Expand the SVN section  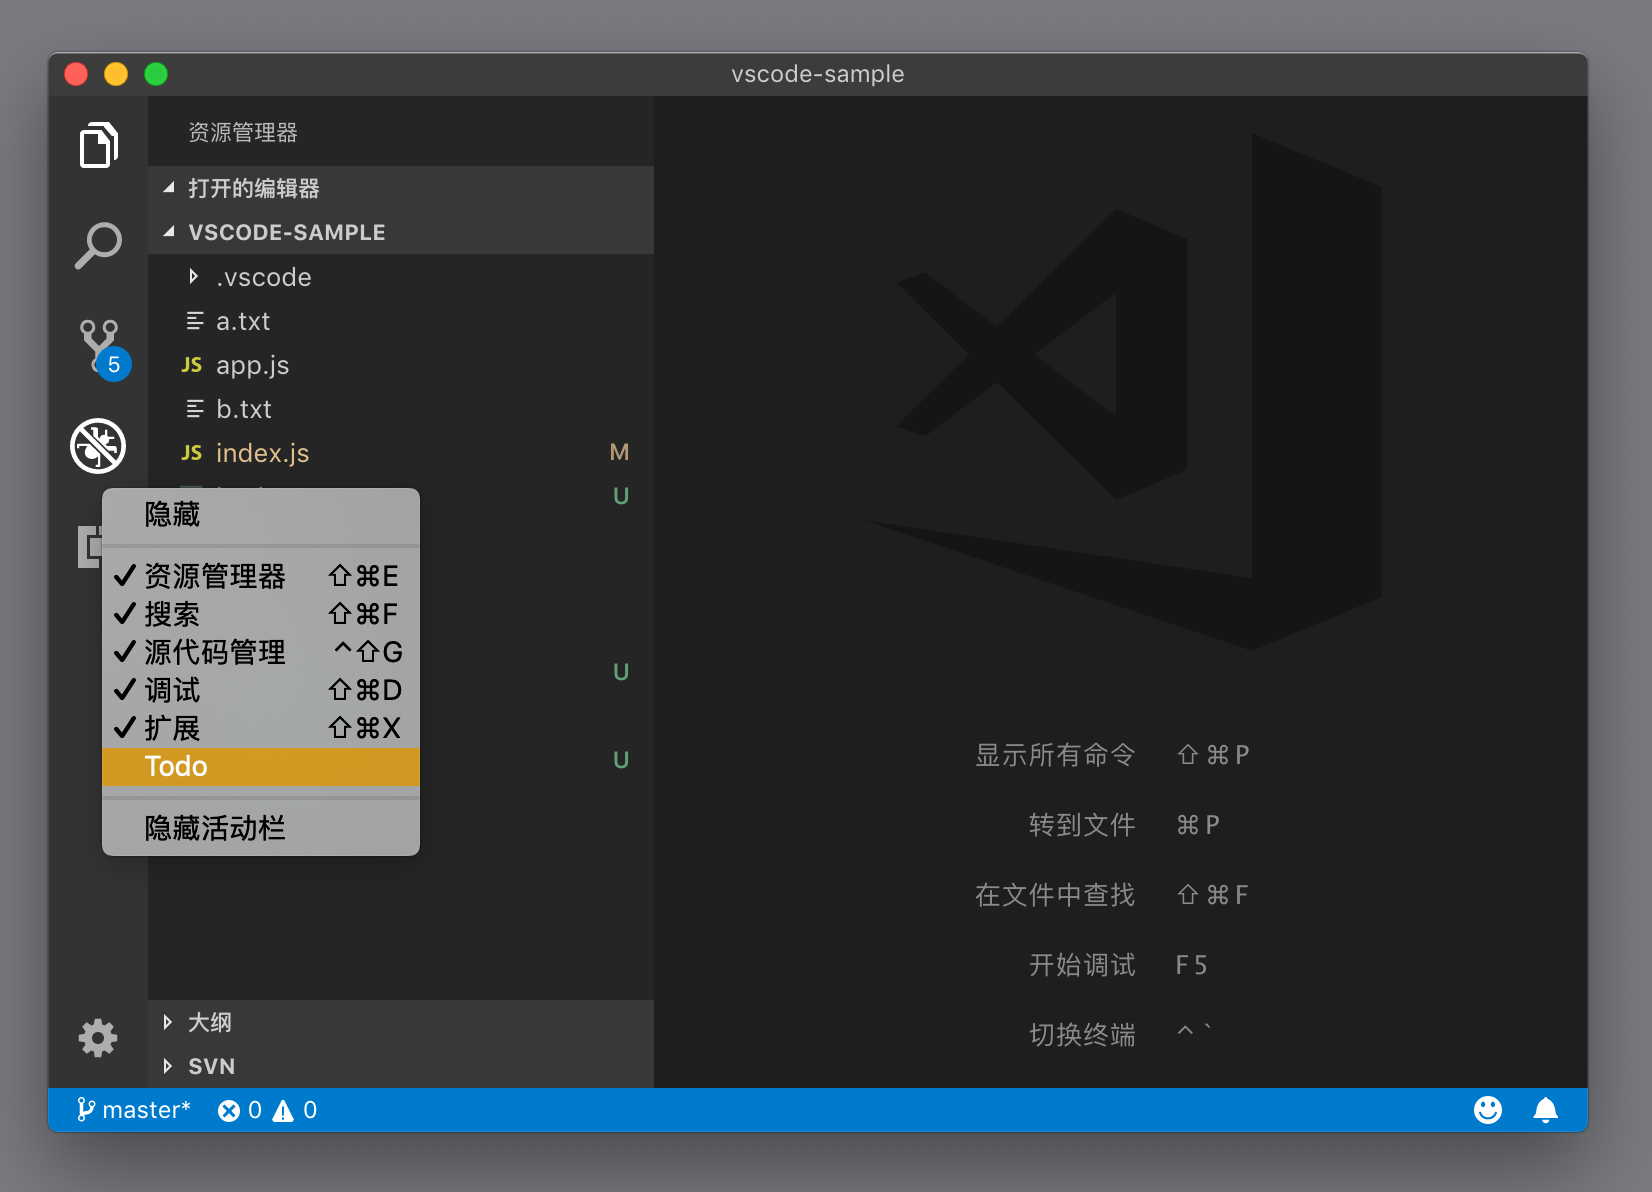click(x=401, y=1066)
